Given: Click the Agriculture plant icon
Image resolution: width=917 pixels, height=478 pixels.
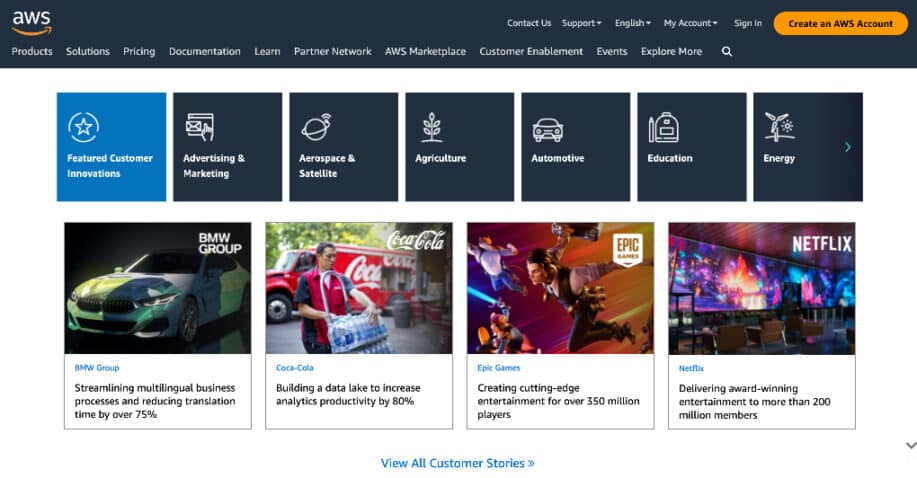Looking at the screenshot, I should [x=432, y=127].
